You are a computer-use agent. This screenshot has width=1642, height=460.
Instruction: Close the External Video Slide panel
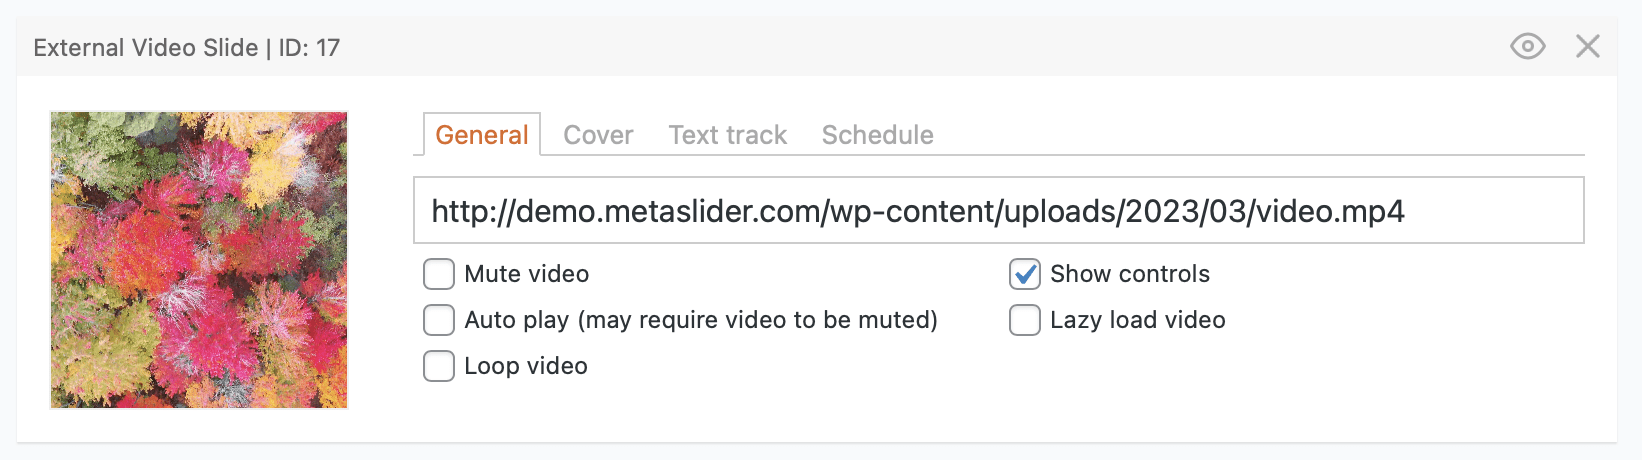1587,46
